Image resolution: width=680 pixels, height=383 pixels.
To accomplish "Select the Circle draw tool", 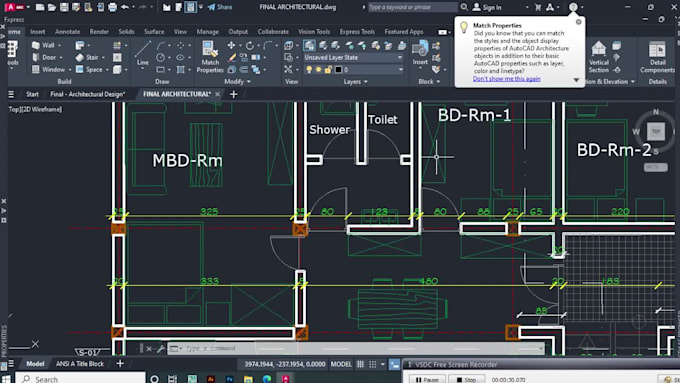I will click(x=160, y=57).
